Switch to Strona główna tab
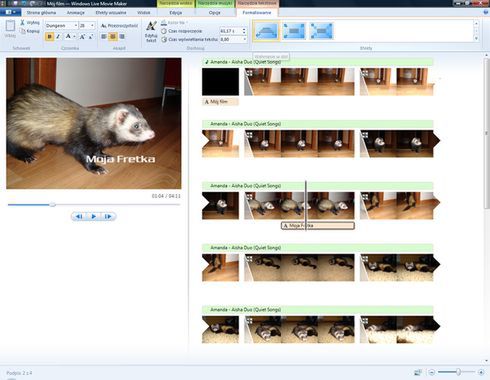 coord(41,13)
